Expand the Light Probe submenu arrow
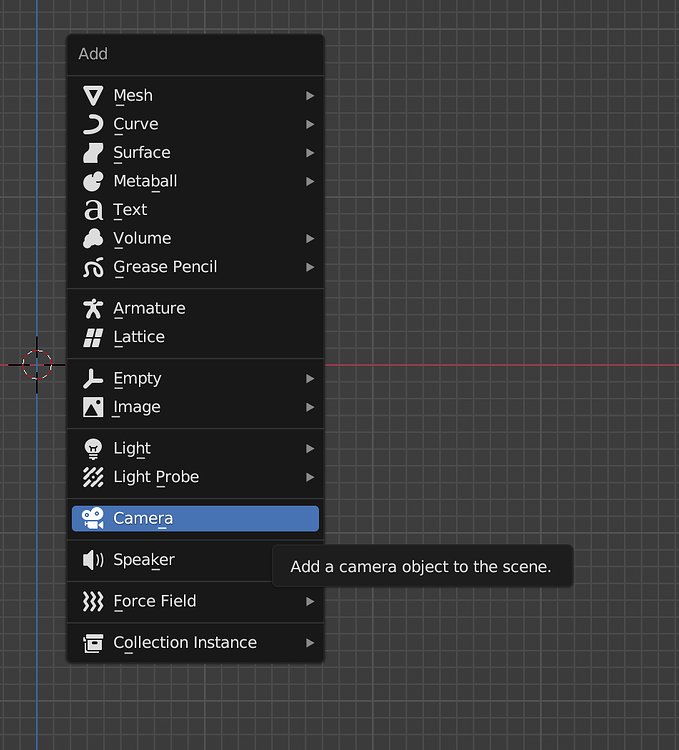679x750 pixels. [310, 477]
